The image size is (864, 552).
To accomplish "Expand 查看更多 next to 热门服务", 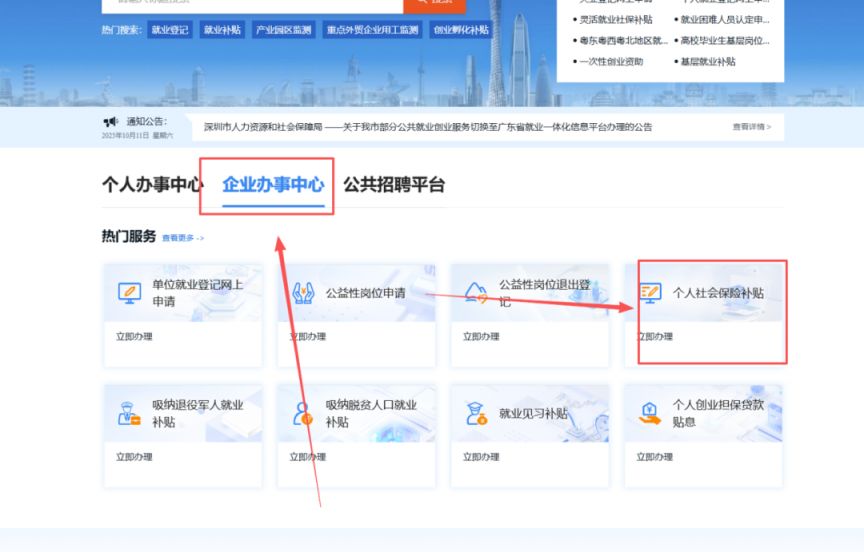I will (183, 238).
